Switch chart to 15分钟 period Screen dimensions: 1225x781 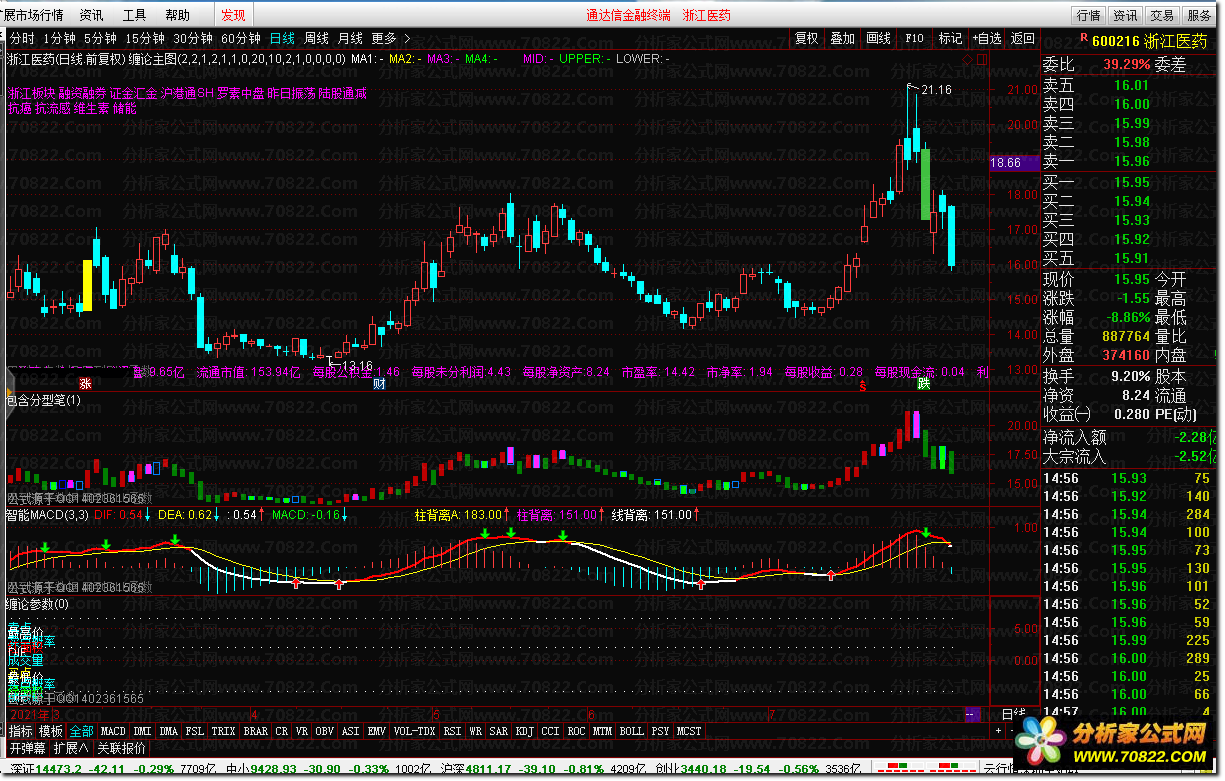pos(145,39)
